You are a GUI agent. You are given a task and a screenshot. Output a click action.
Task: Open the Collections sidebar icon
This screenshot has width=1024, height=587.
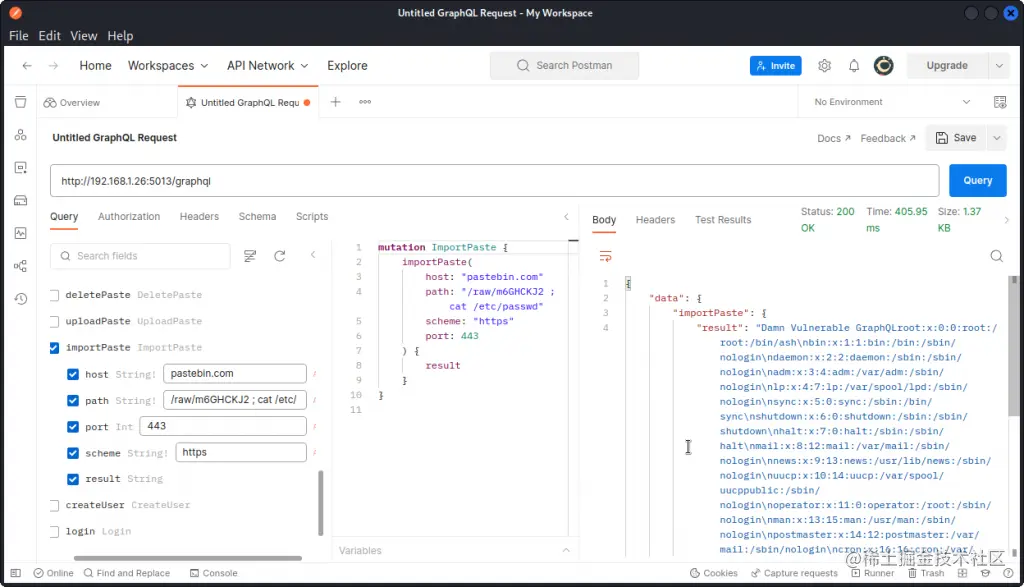coord(20,102)
